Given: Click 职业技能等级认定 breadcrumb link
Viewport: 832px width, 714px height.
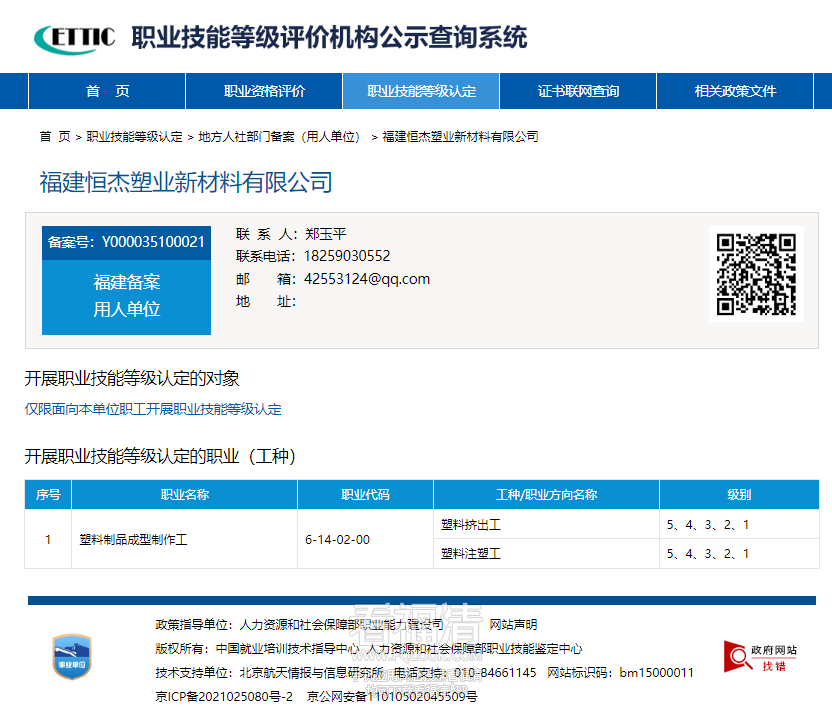Looking at the screenshot, I should (x=134, y=137).
